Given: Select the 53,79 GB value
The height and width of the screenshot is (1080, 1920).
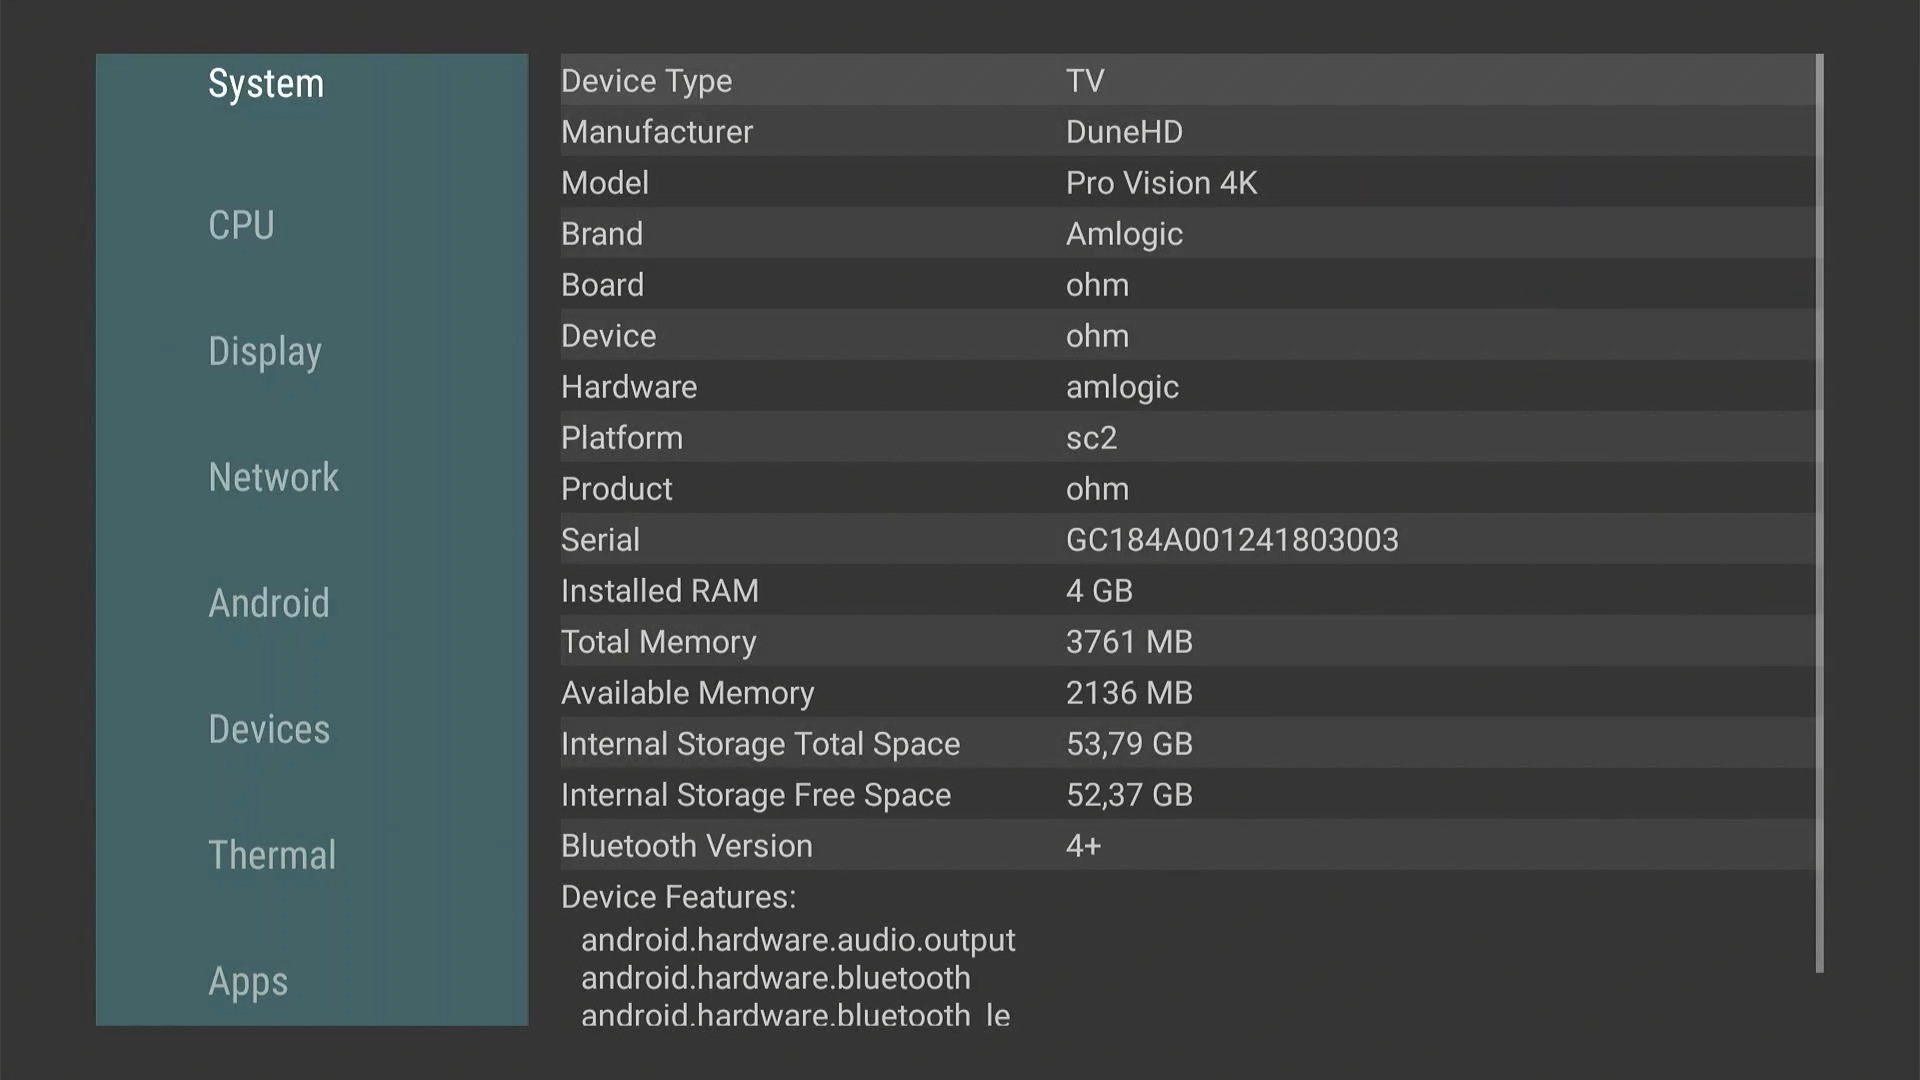Looking at the screenshot, I should click(1129, 744).
